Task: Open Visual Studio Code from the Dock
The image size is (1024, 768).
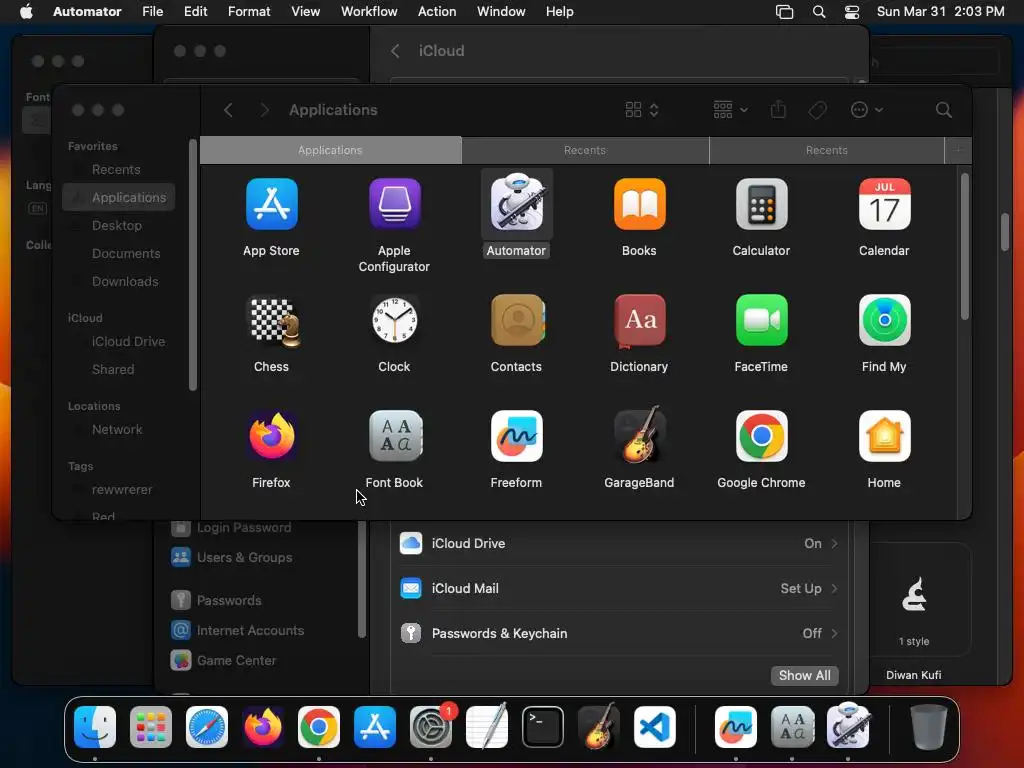Action: pyautogui.click(x=654, y=727)
